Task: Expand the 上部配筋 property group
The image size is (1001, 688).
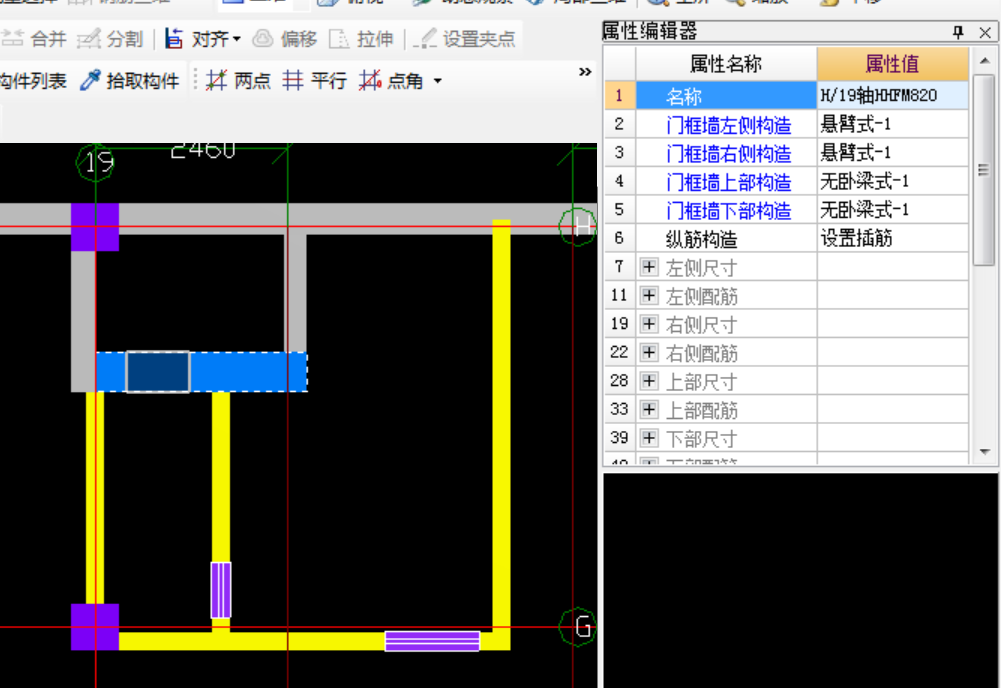Action: coord(649,408)
